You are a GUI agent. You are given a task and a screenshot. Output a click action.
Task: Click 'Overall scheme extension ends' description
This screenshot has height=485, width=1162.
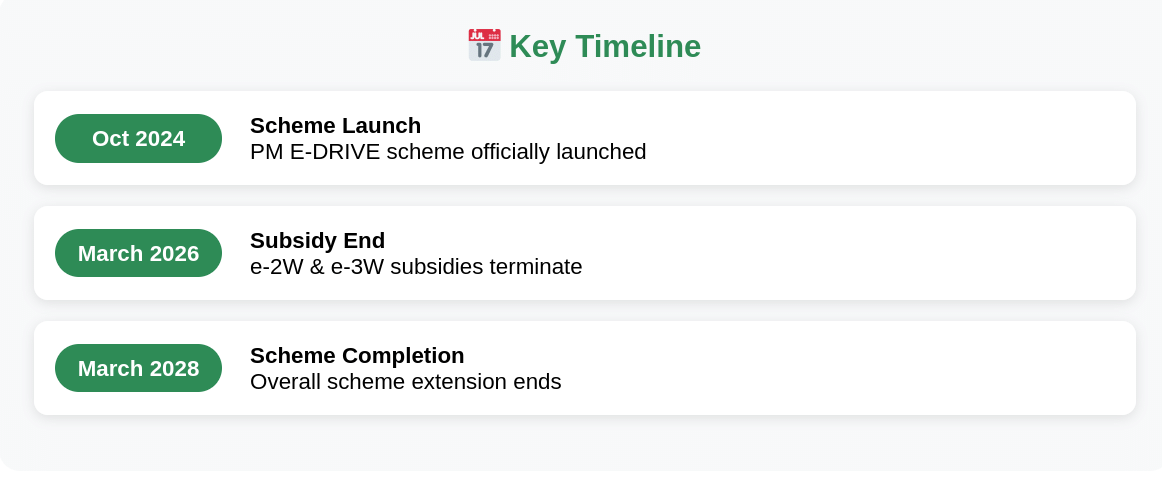click(x=405, y=382)
